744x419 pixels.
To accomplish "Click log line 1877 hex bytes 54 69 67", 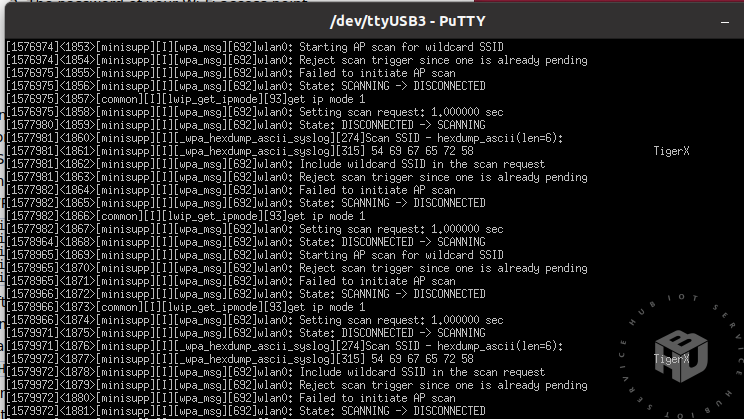I will [240, 359].
